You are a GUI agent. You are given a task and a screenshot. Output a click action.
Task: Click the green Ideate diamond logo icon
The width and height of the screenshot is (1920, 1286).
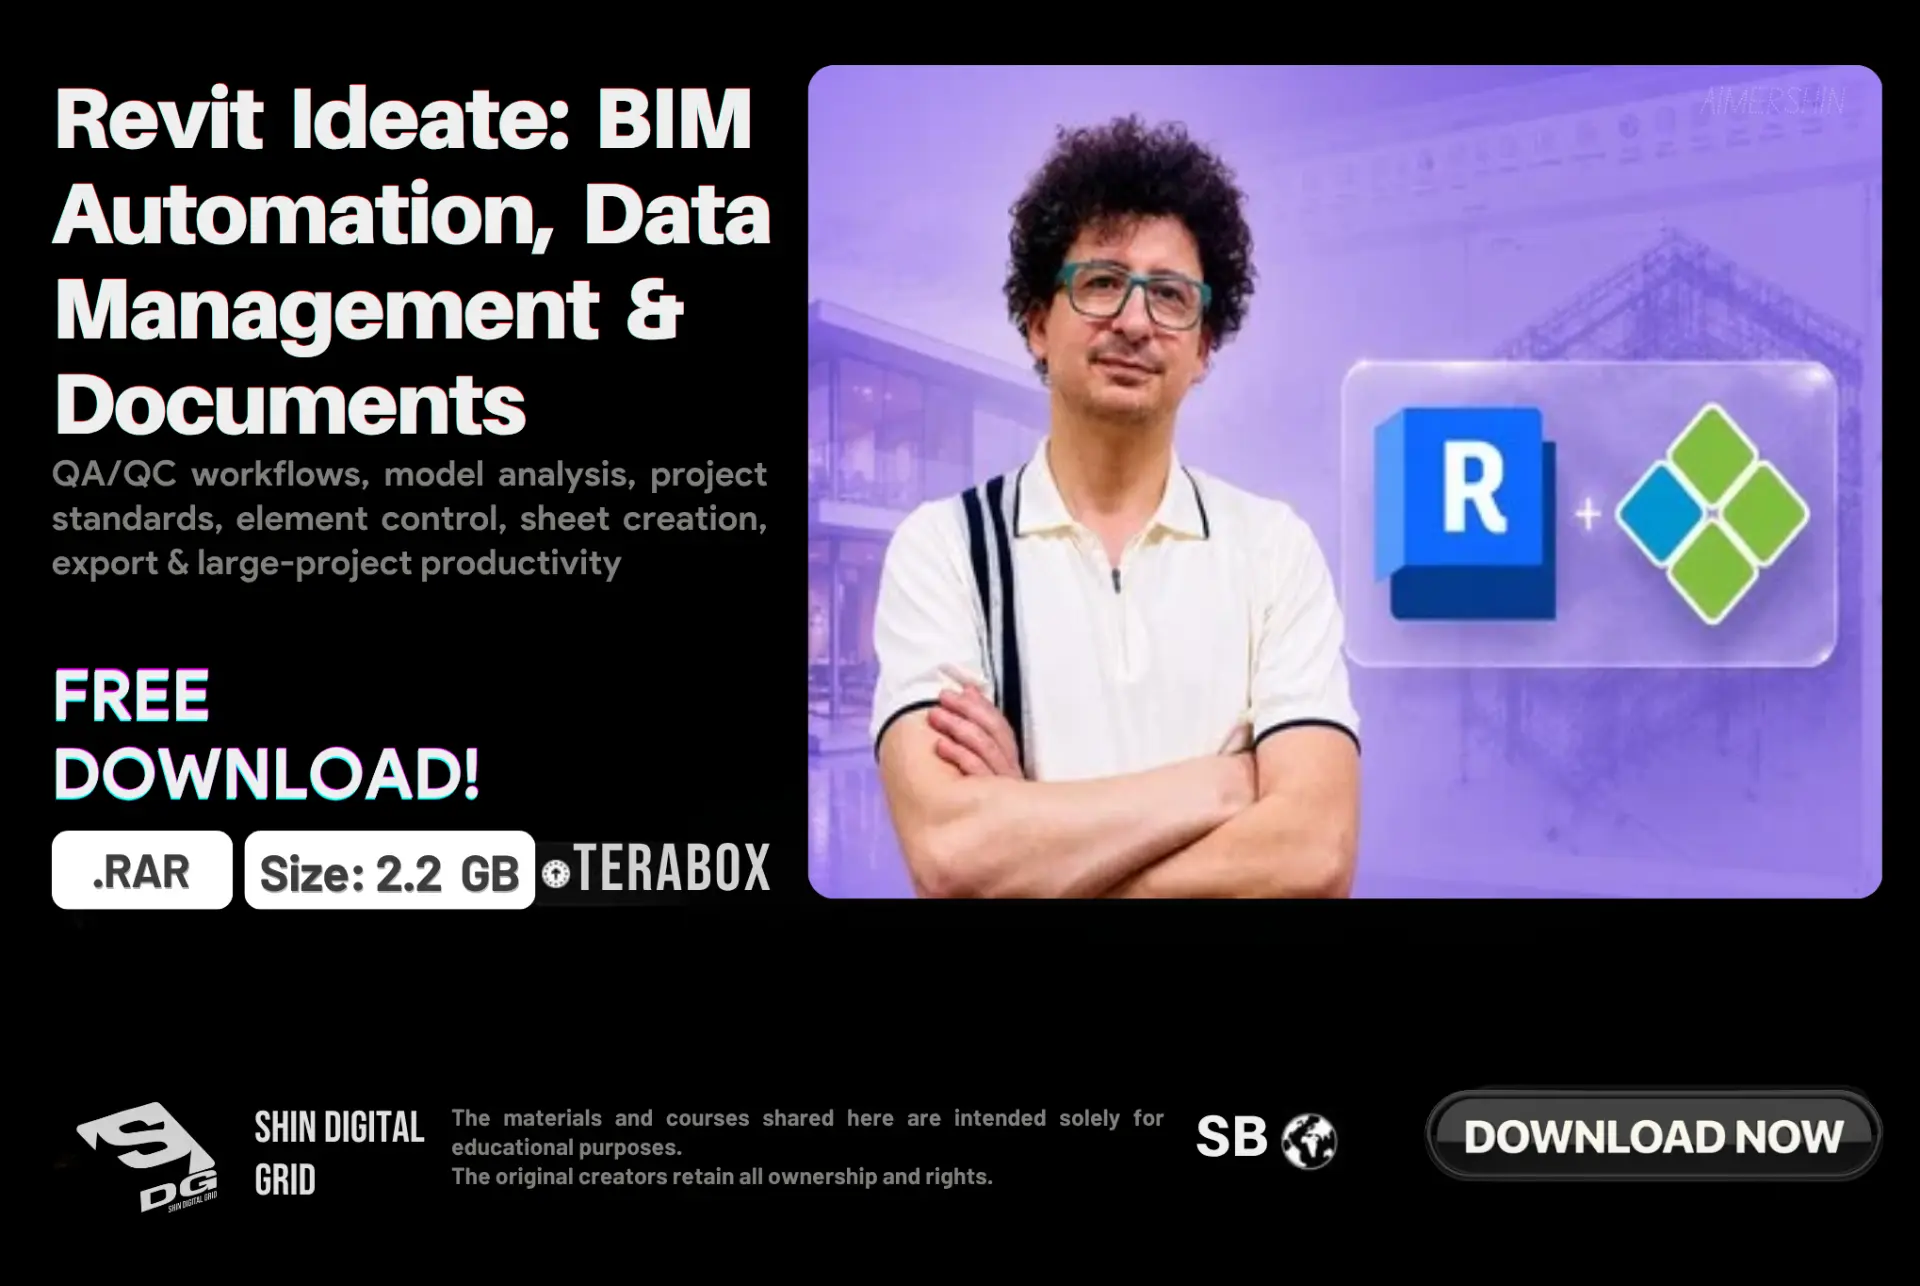coord(1712,514)
